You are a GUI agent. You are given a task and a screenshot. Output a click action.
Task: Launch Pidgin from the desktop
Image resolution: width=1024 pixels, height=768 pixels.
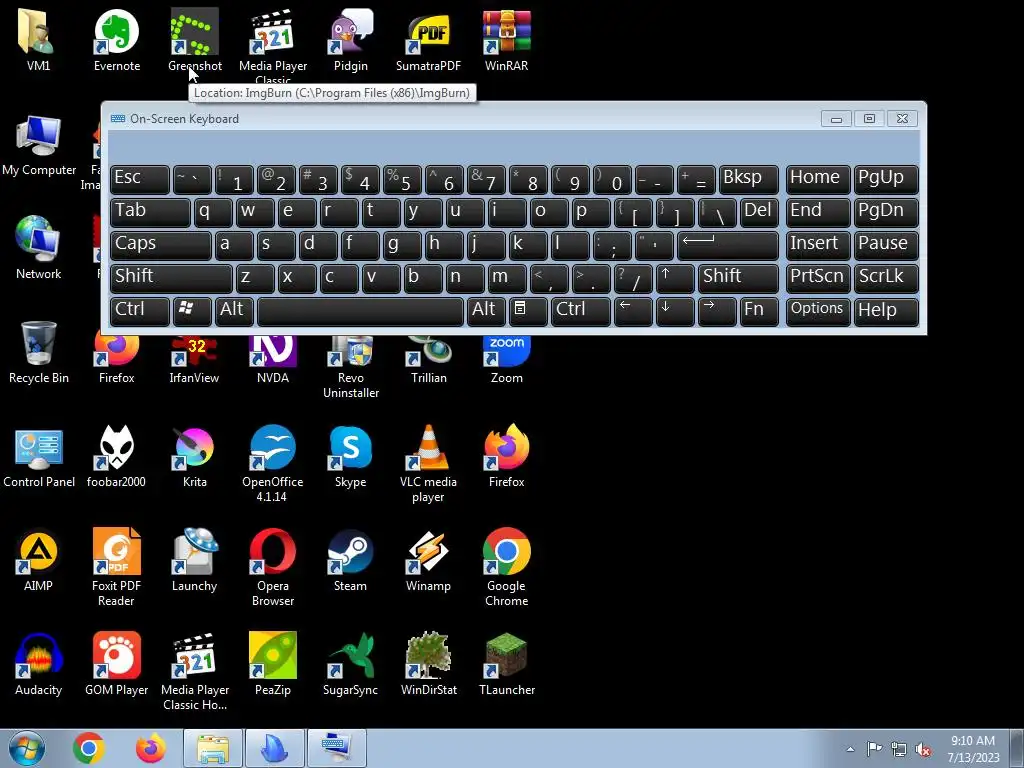[351, 40]
